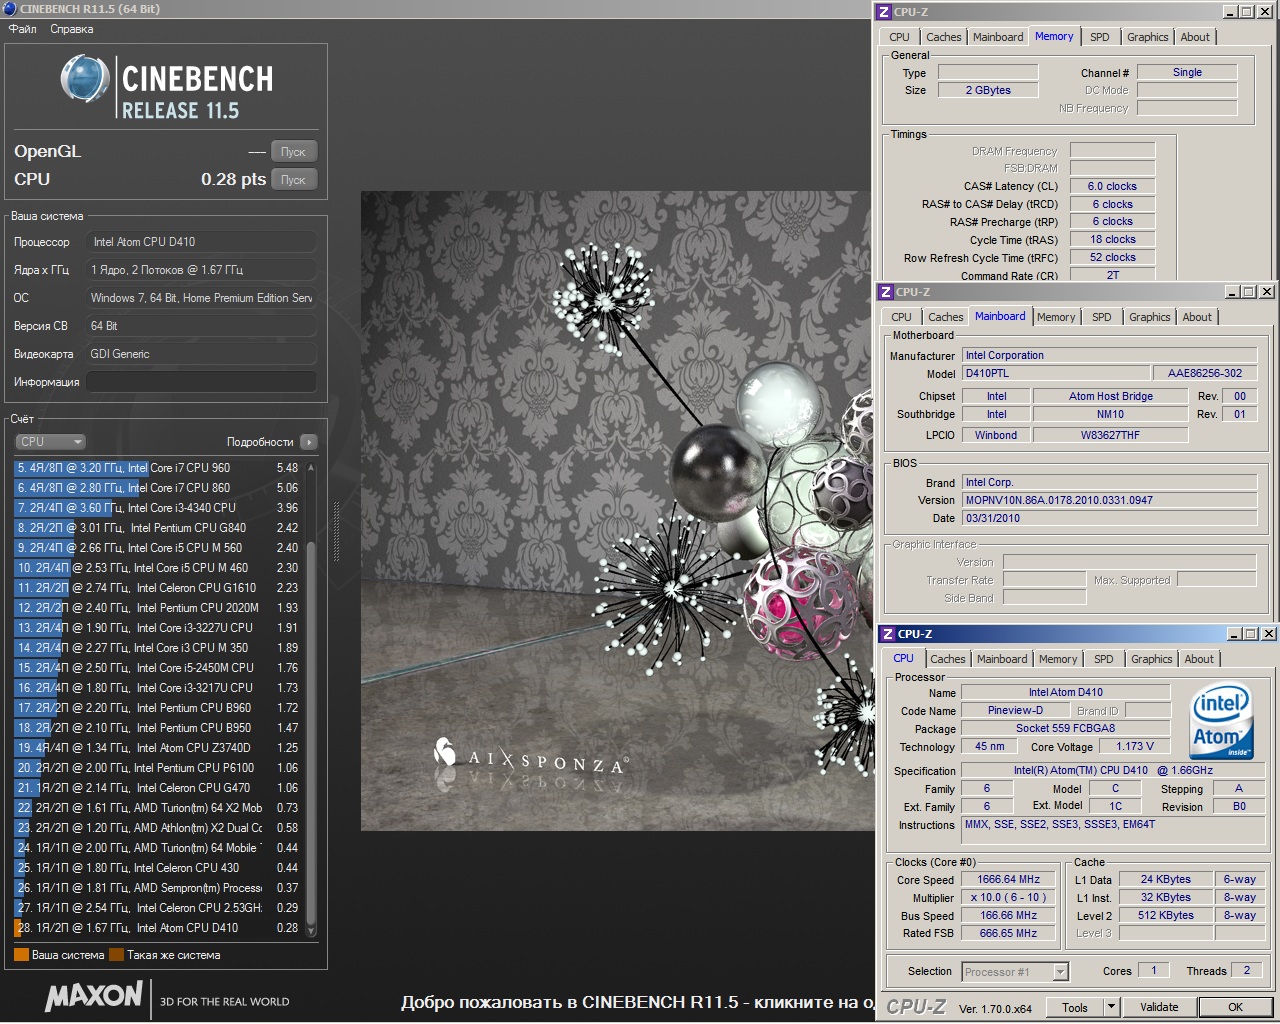Click scroll-down arrow of ranking list
This screenshot has width=1280, height=1024.
311,930
